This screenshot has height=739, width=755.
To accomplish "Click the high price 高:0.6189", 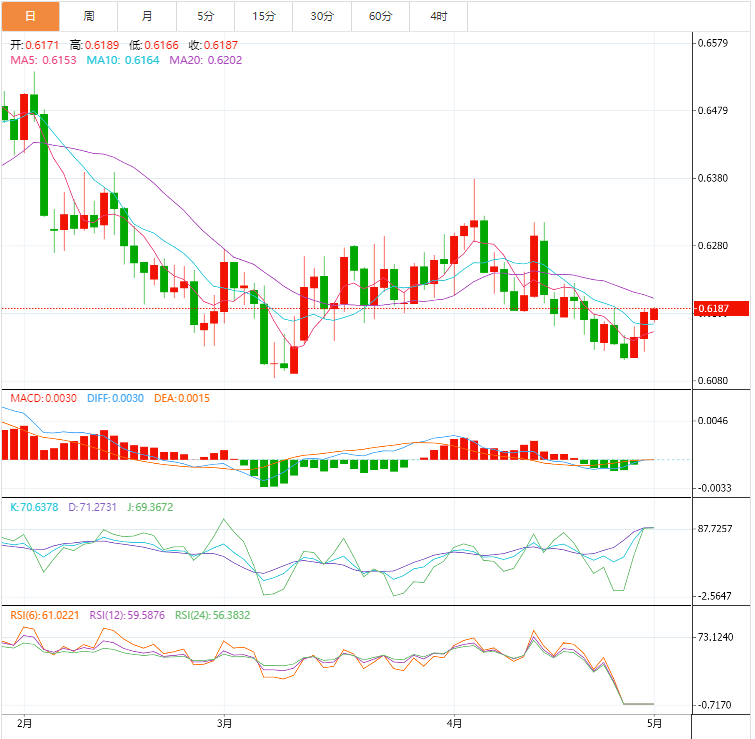I will click(x=94, y=45).
